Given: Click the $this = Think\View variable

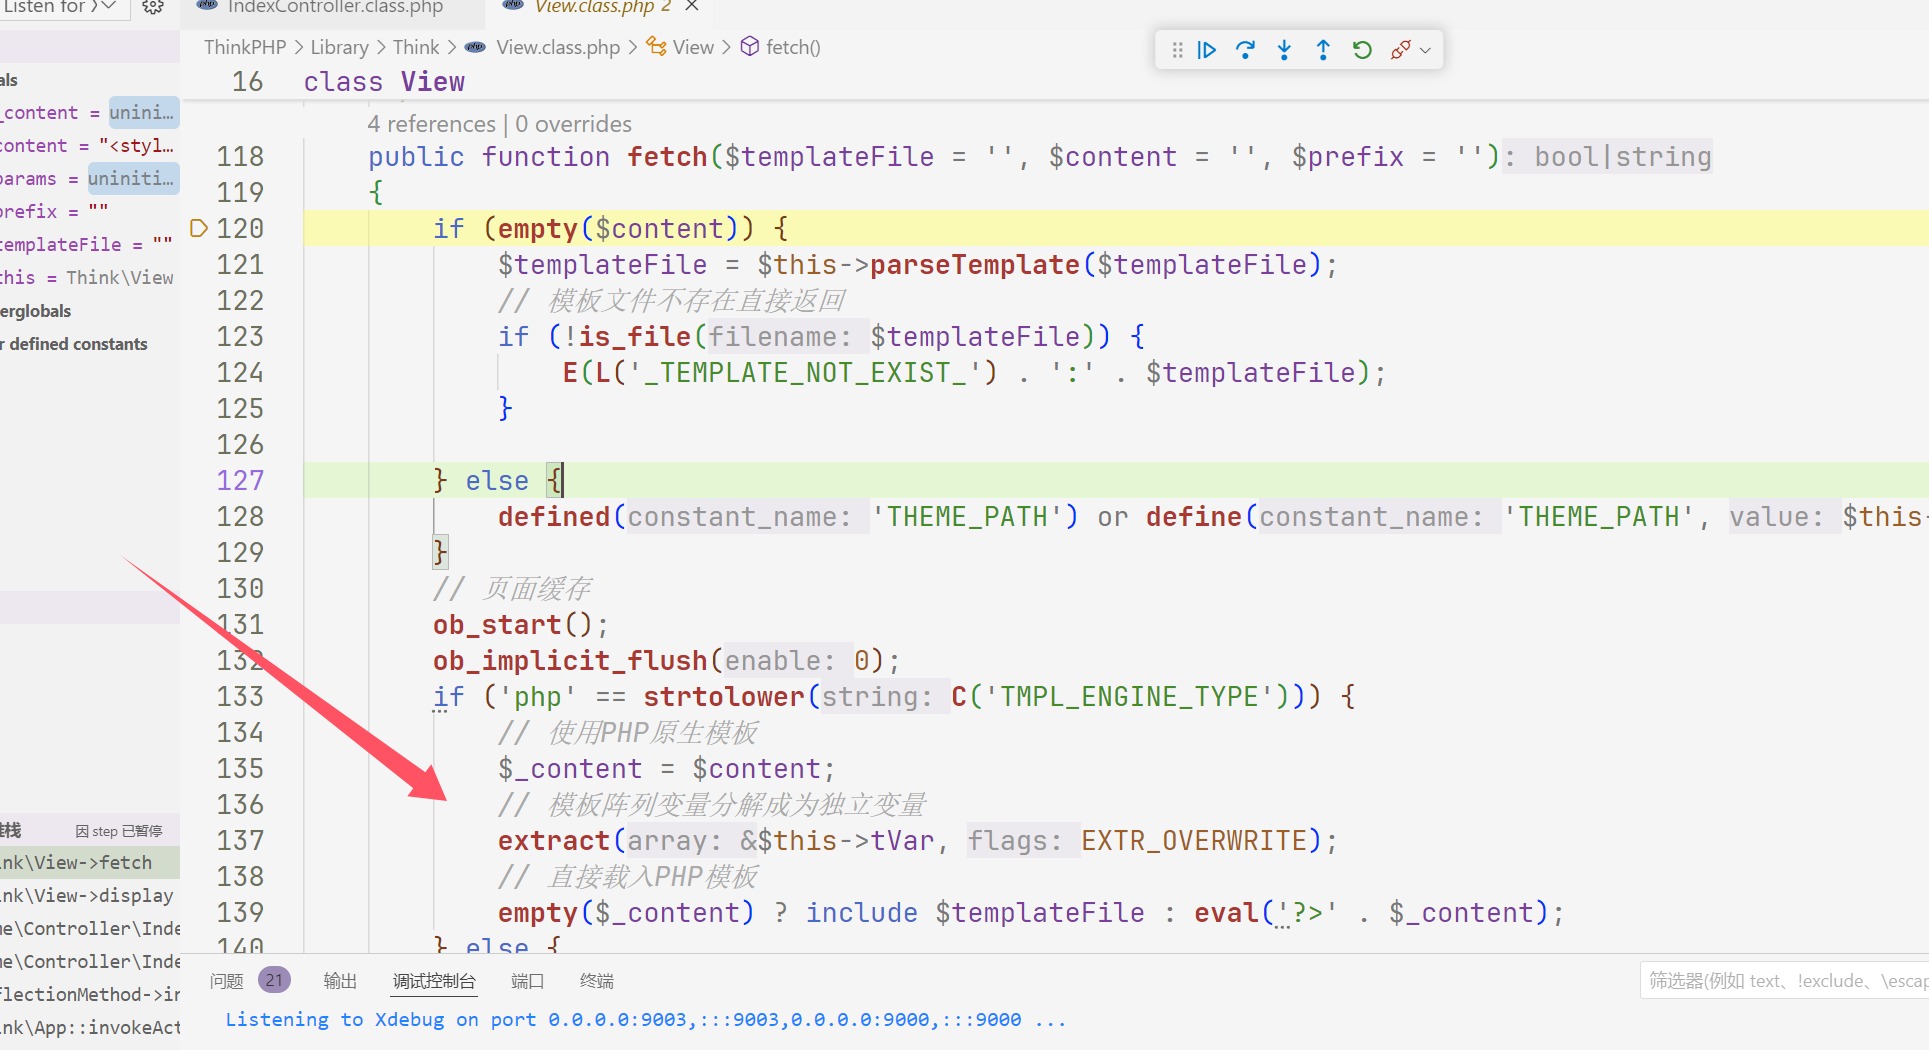Looking at the screenshot, I should 90,277.
